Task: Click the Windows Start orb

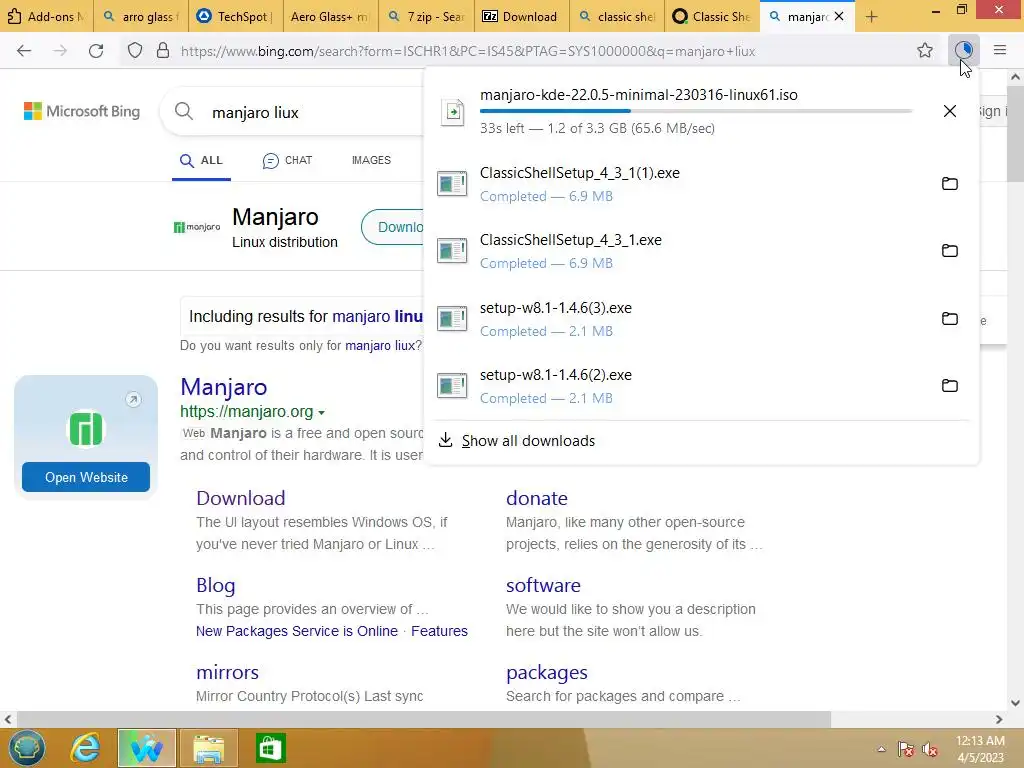Action: pos(27,748)
